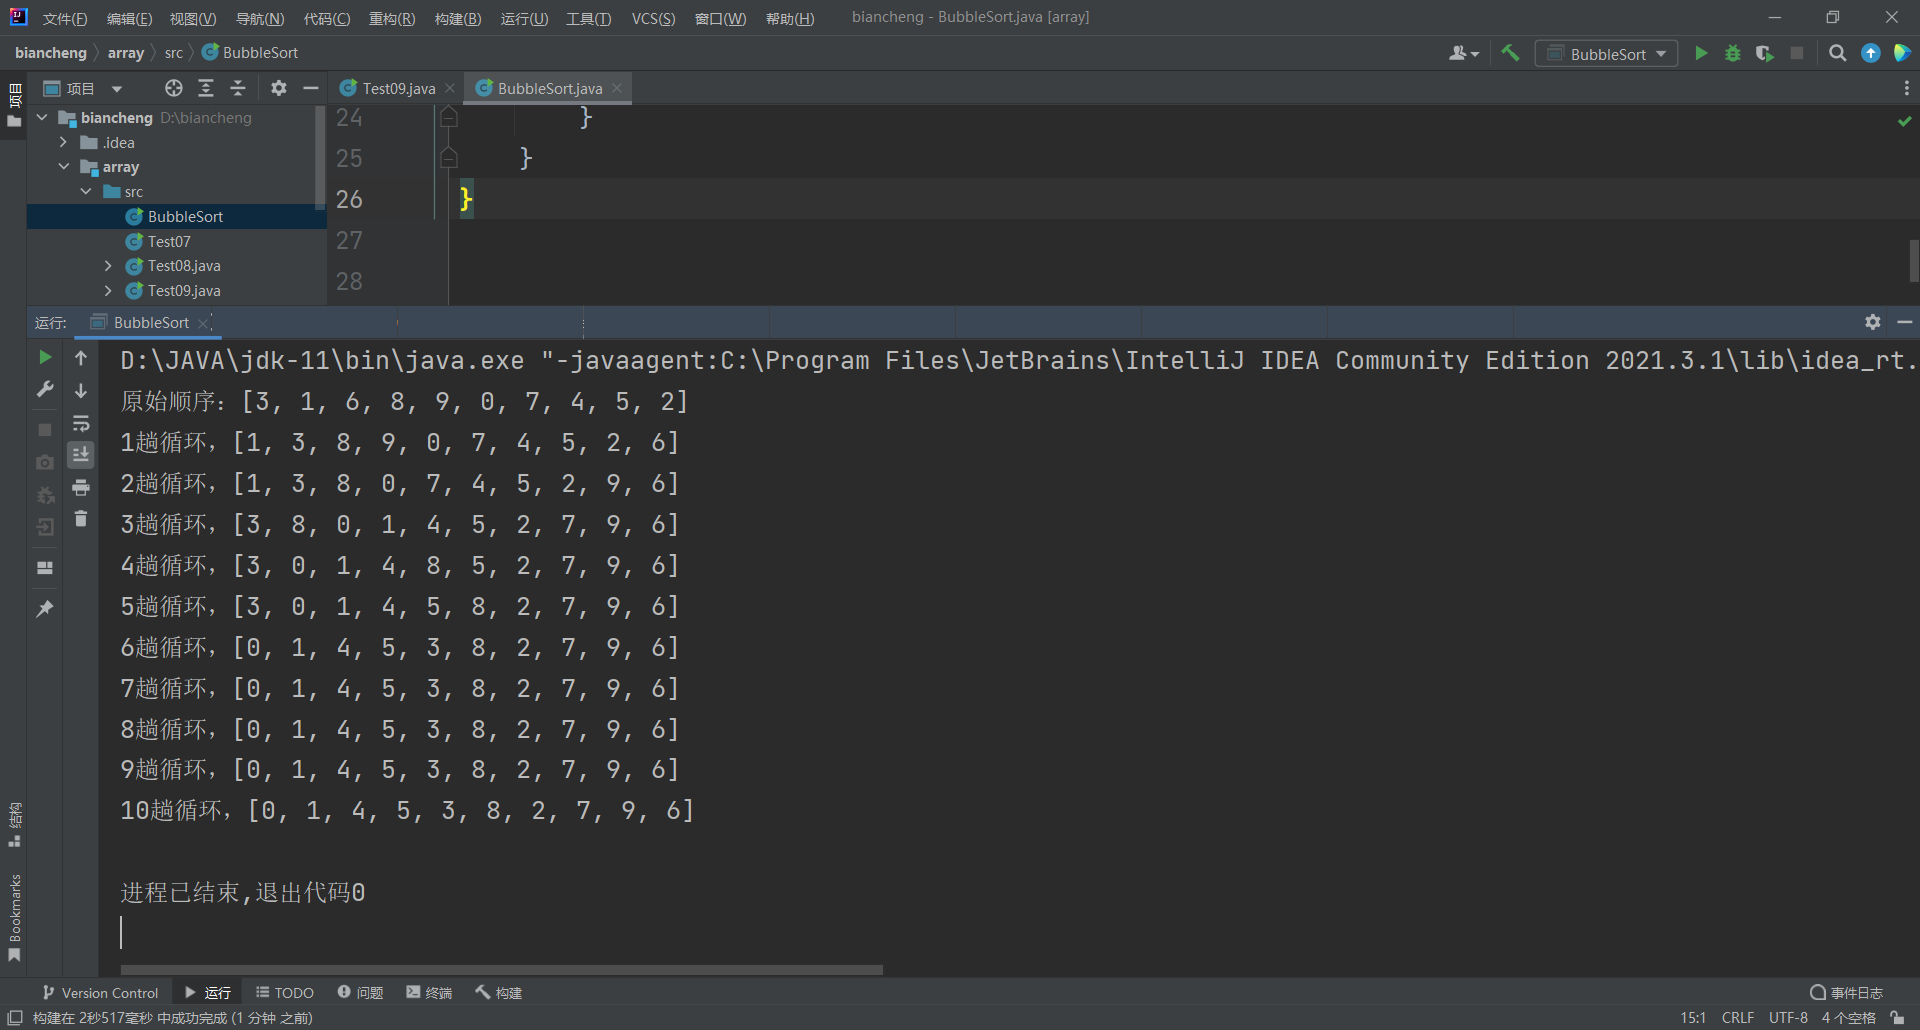Open the VCS(S) menu
The height and width of the screenshot is (1030, 1920).
click(x=653, y=18)
